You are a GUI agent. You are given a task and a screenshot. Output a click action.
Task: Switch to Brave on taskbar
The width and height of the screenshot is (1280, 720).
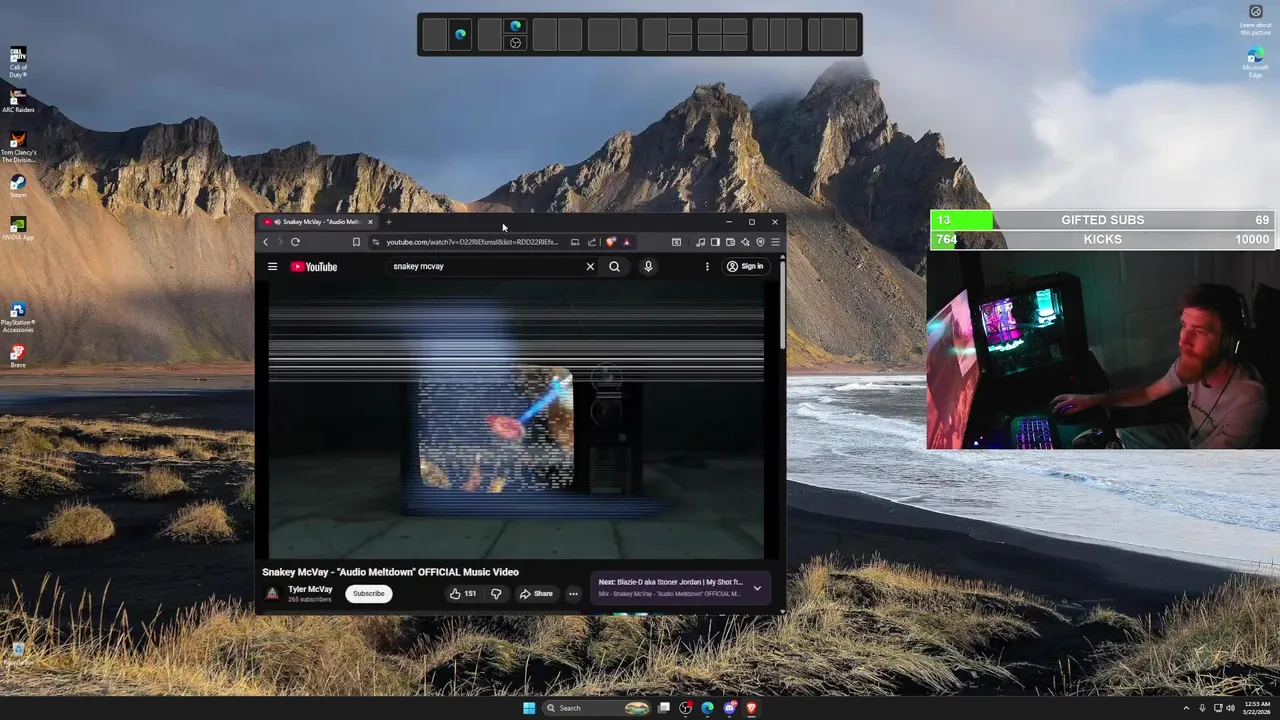[x=751, y=708]
